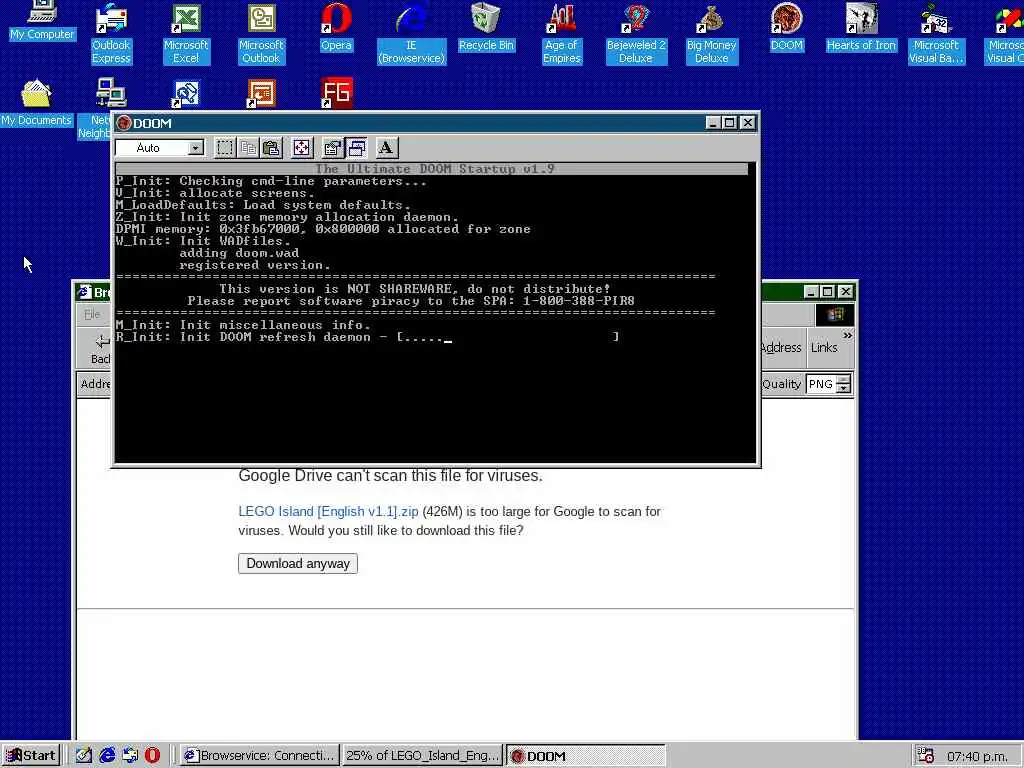Toggle the Background button in the DOOM toolbar

[x=356, y=148]
